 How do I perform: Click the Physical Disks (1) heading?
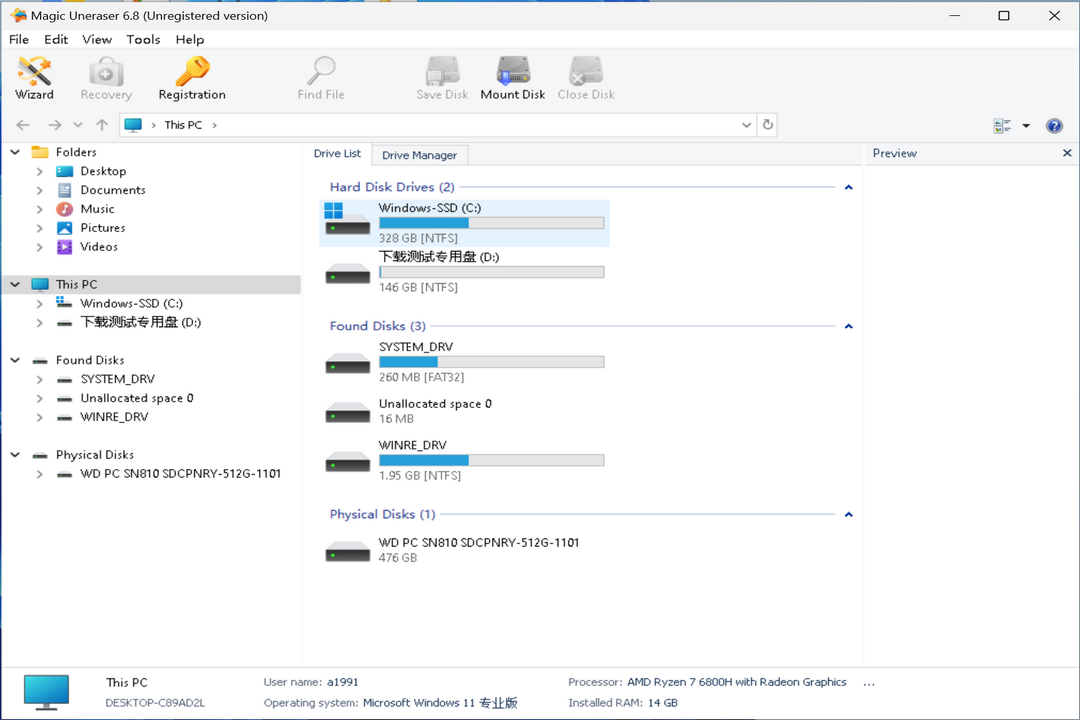[382, 514]
